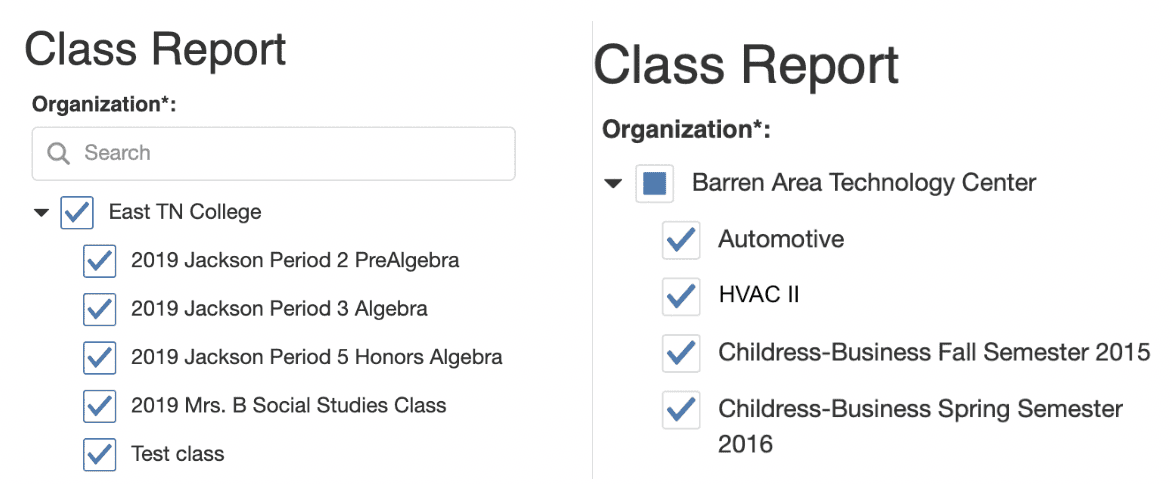Select the HVAC II label
1172x484 pixels.
pyautogui.click(x=758, y=296)
